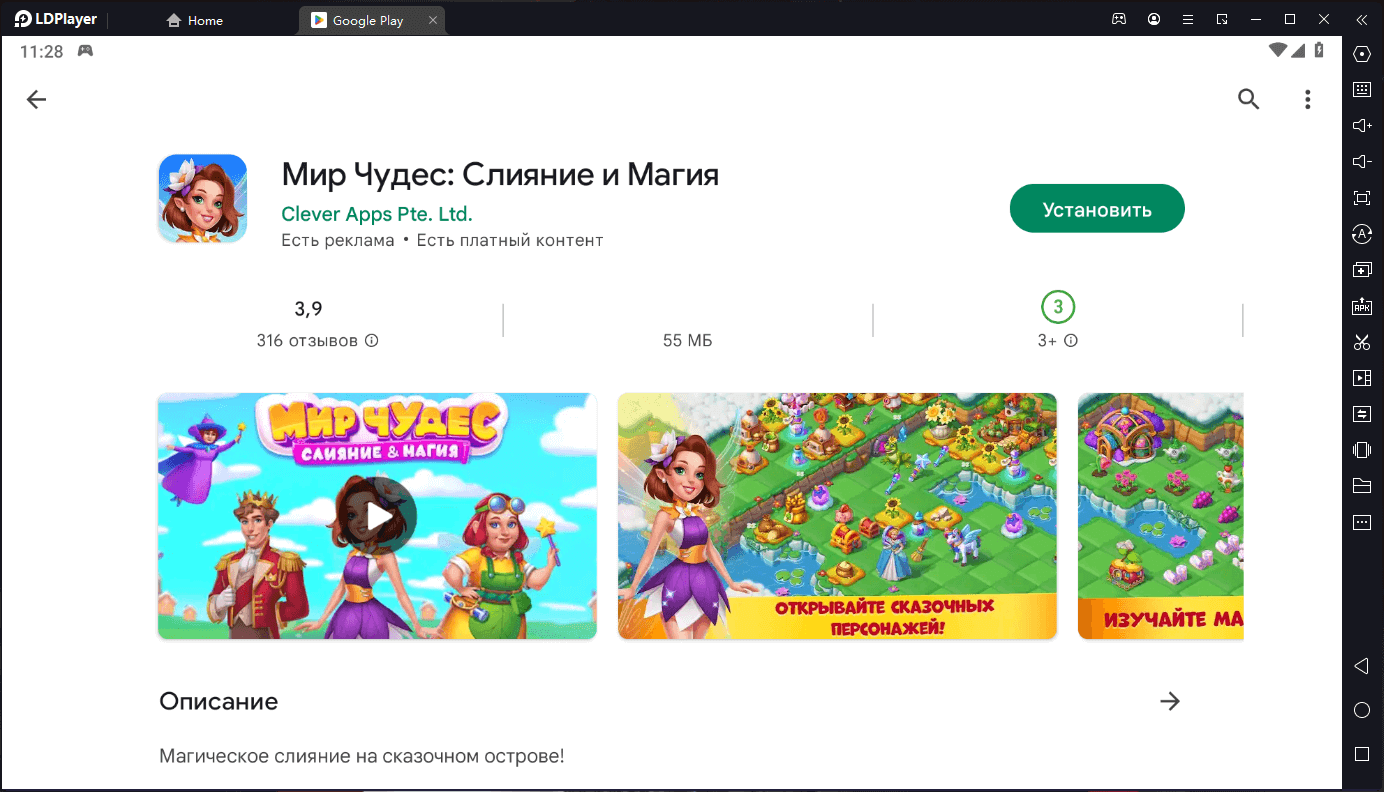
Task: Expand Описание with the arrow
Action: click(1170, 701)
